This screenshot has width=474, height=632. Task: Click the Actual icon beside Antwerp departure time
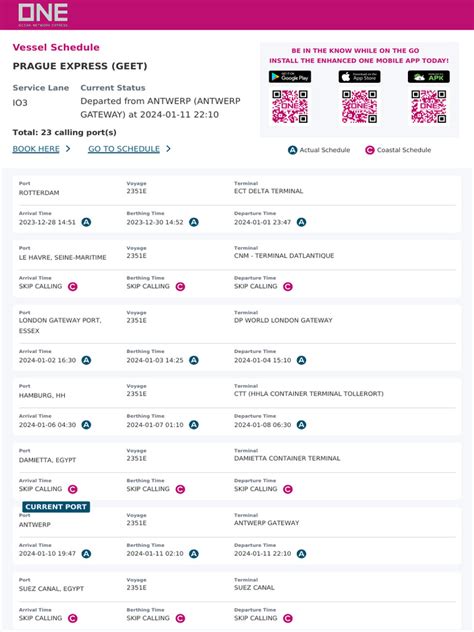click(301, 554)
